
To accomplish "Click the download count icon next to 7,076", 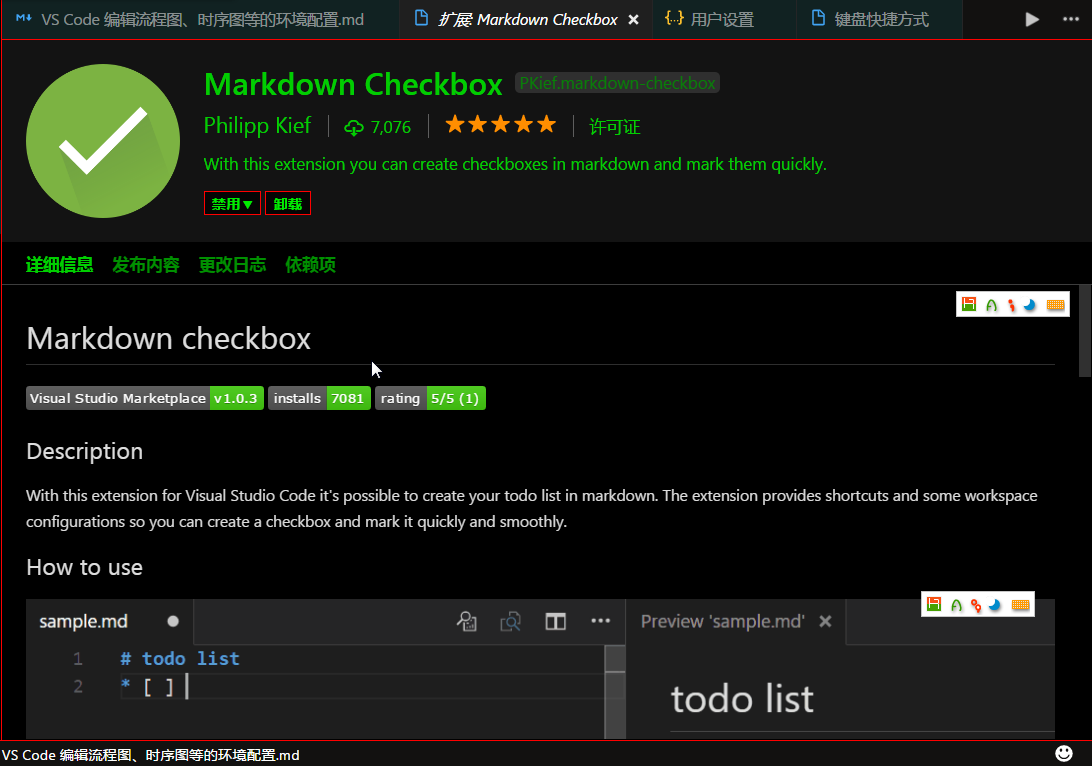I will pyautogui.click(x=356, y=126).
